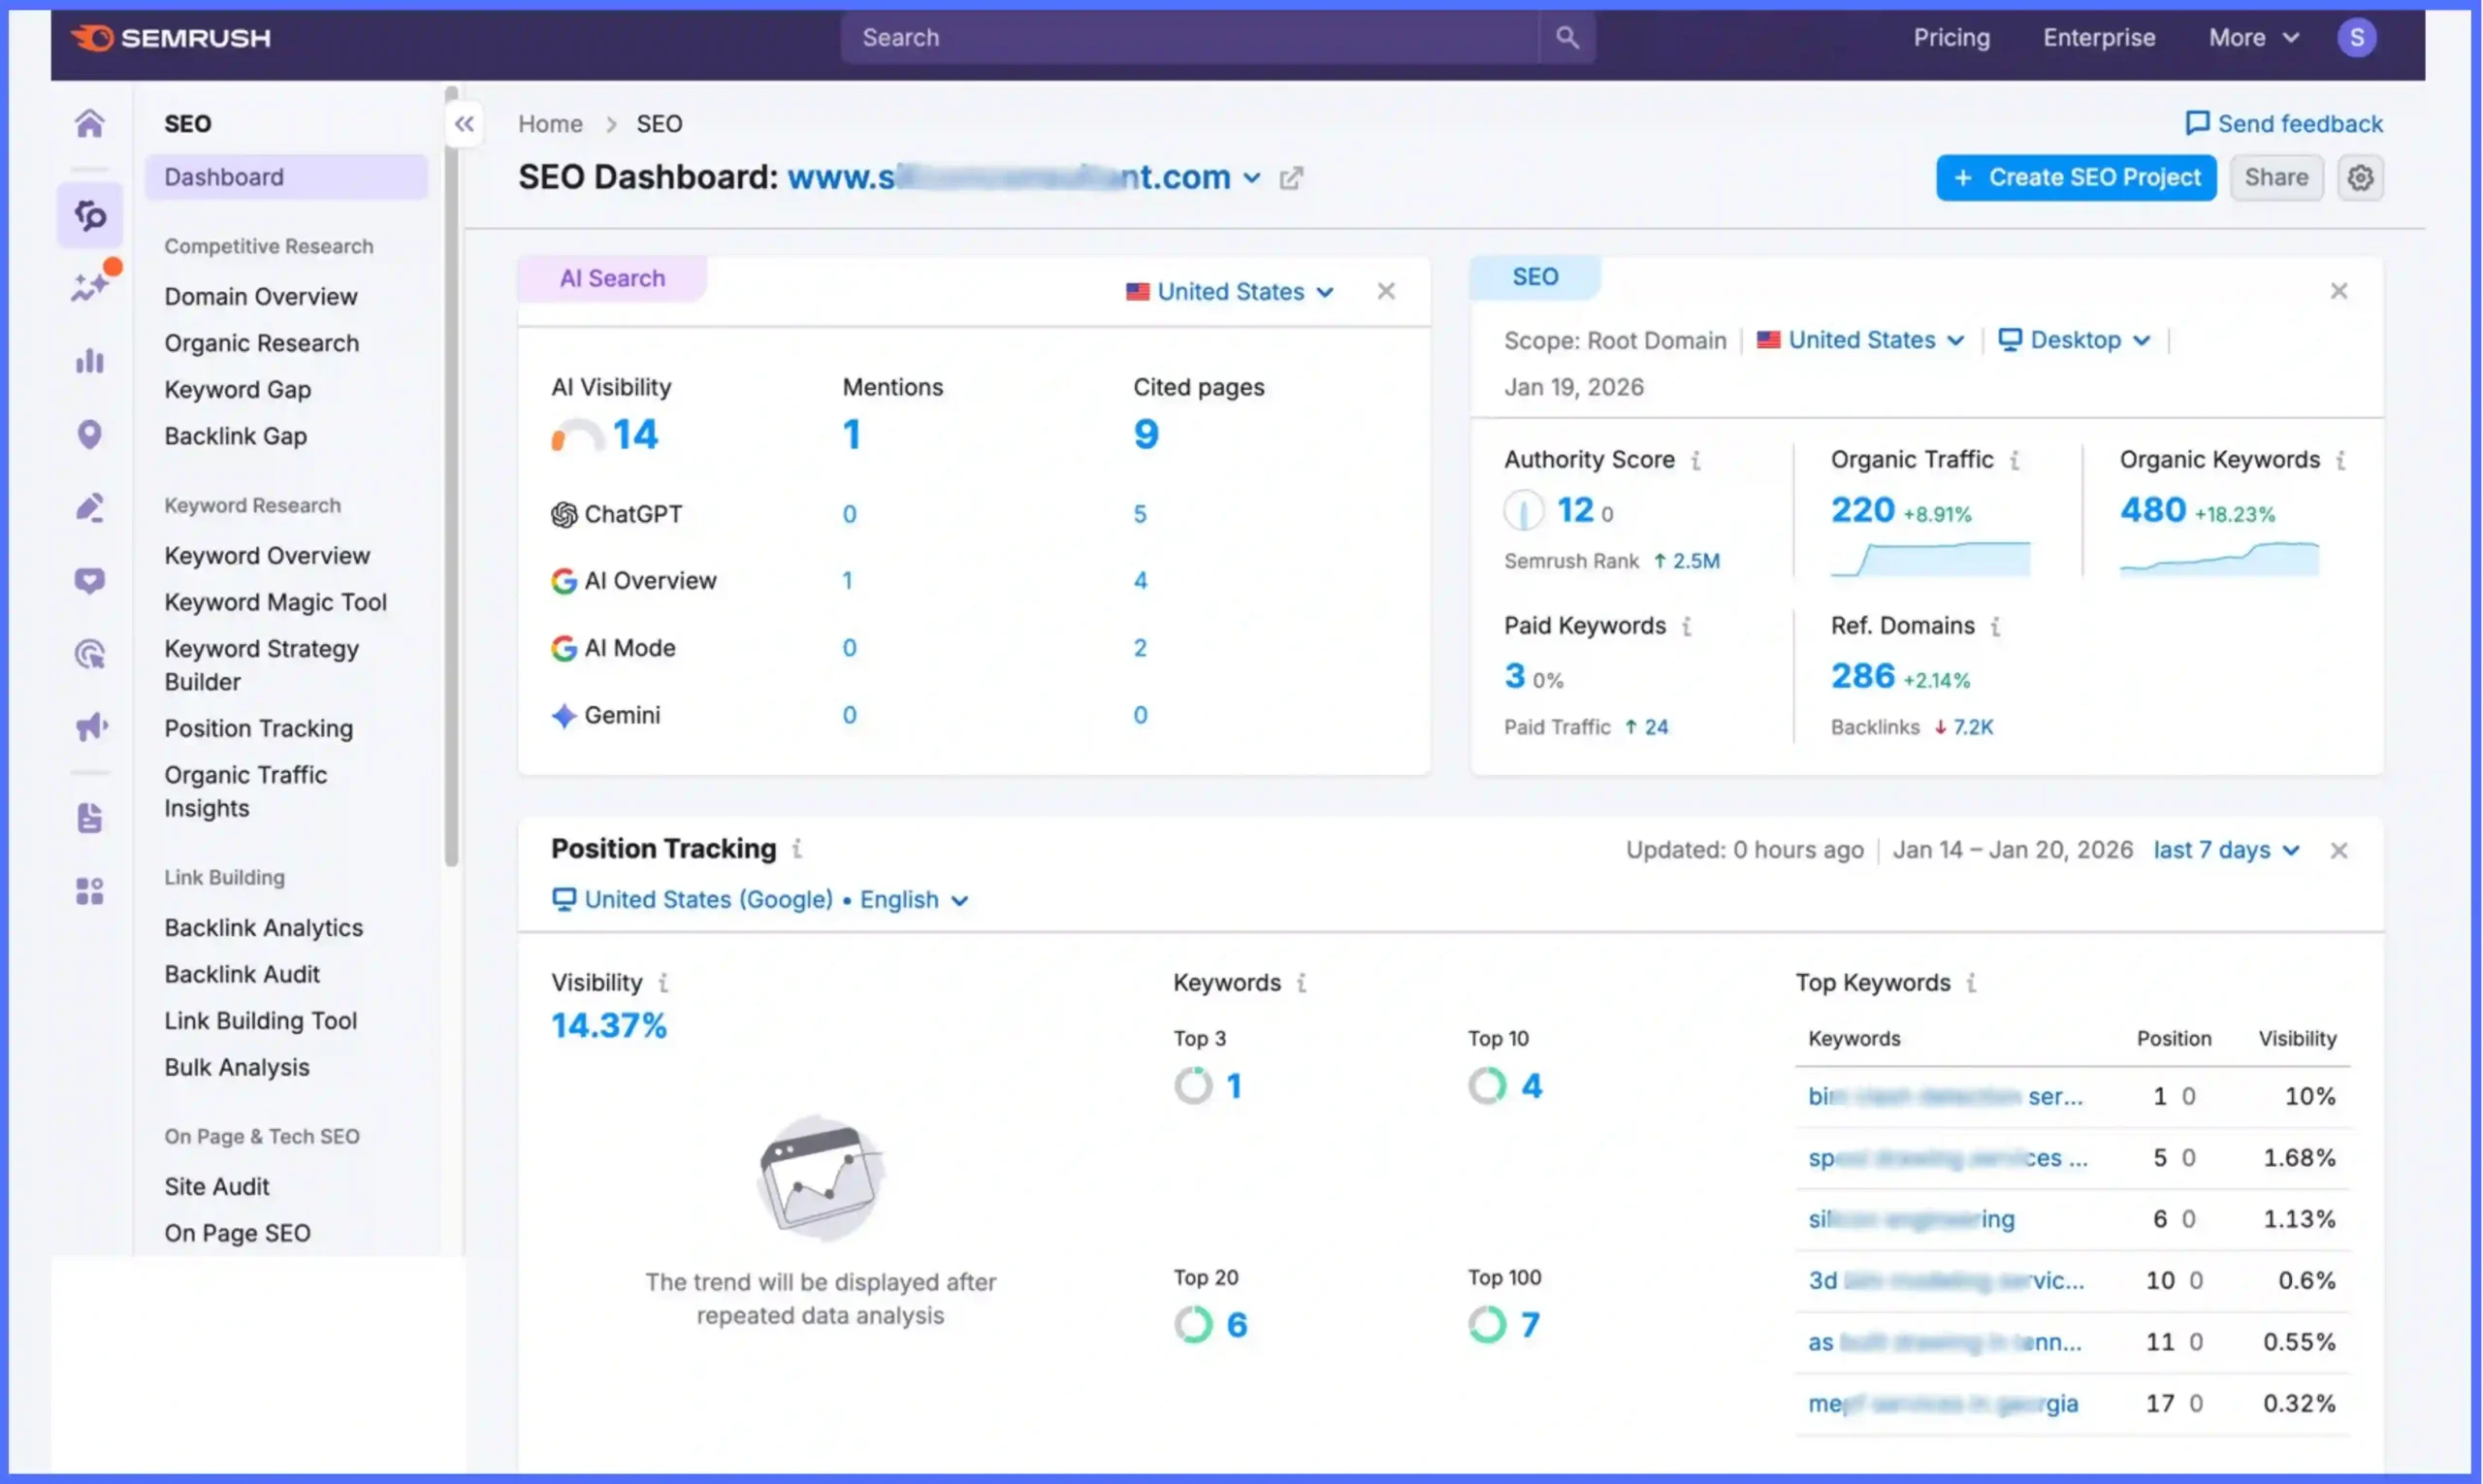The height and width of the screenshot is (1484, 2483).
Task: Expand the Desktop device dropdown
Action: [2075, 340]
